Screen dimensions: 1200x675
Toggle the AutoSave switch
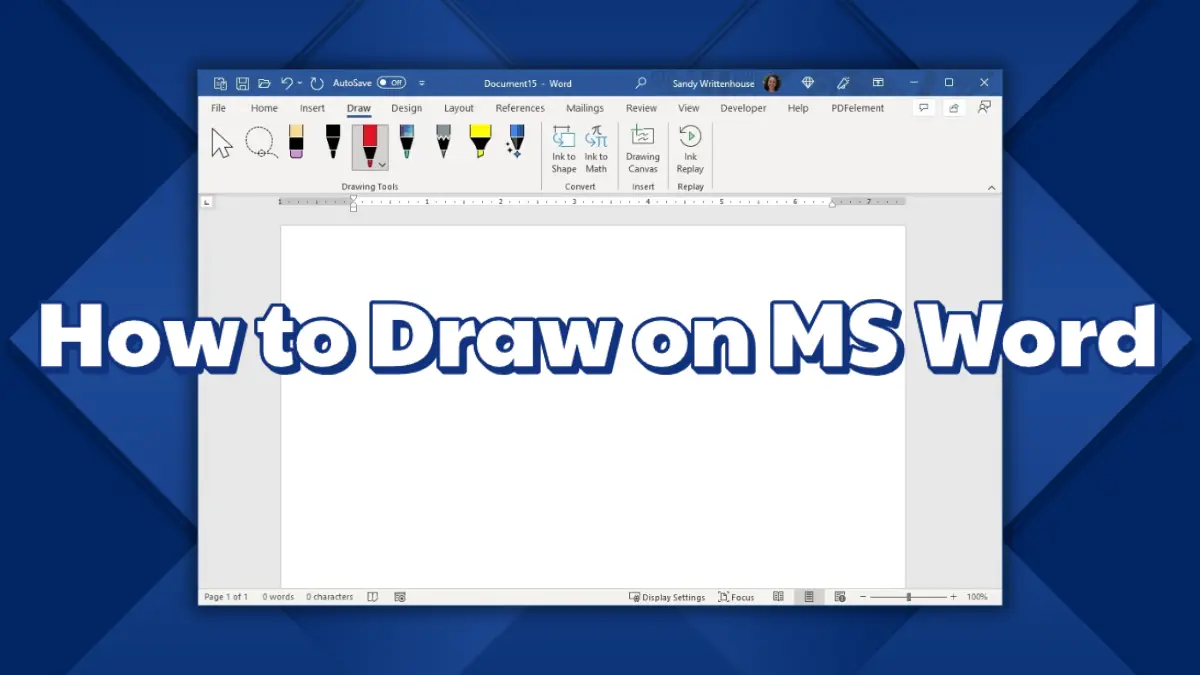tap(391, 83)
